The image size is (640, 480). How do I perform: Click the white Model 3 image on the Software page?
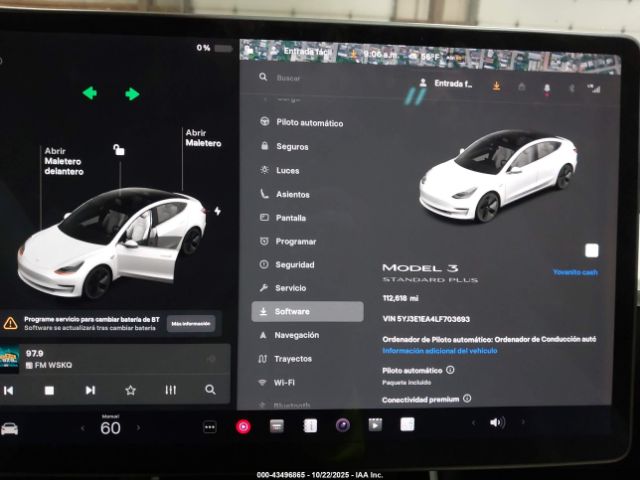pos(498,176)
